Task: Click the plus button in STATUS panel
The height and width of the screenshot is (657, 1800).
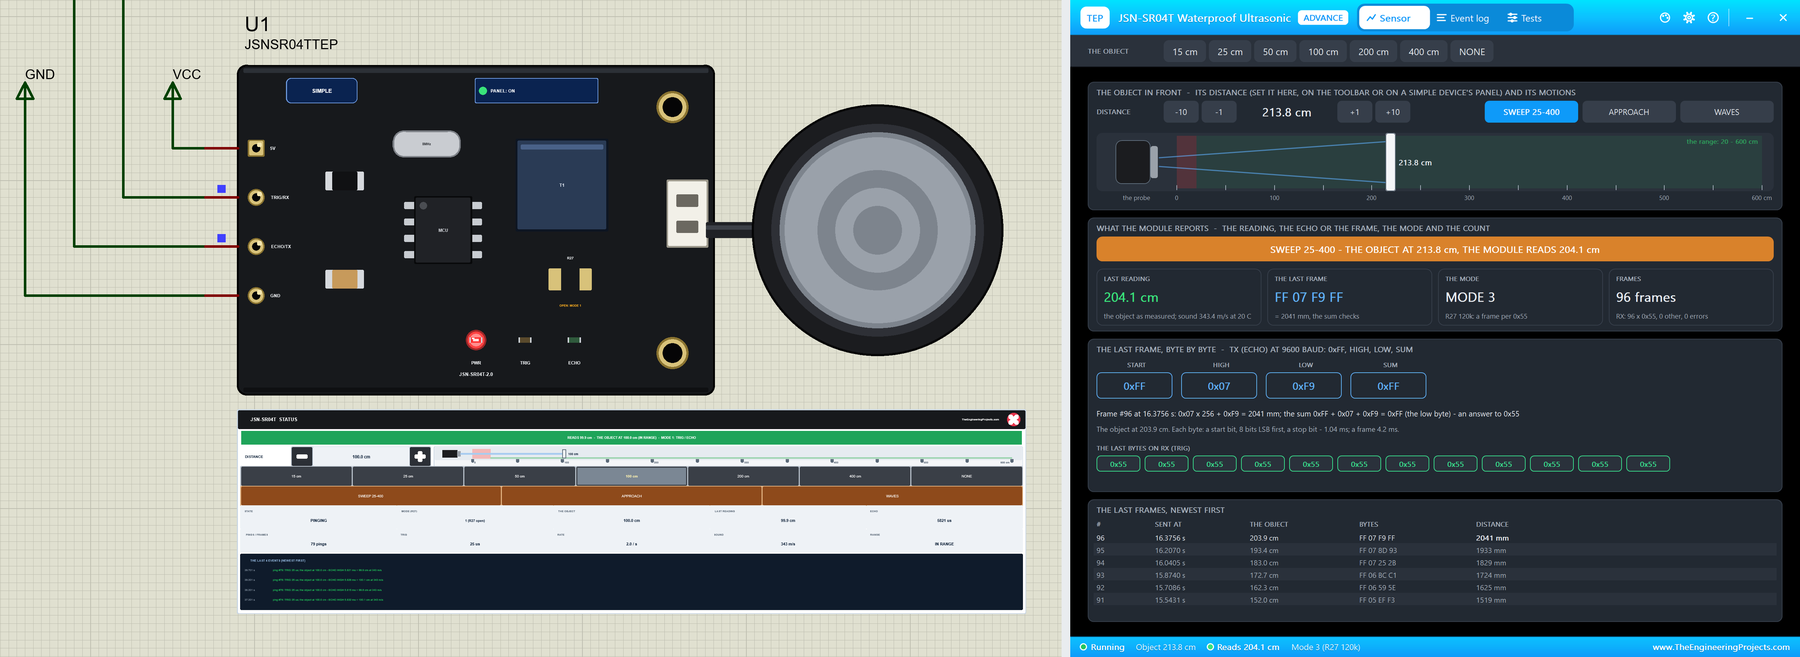Action: click(x=420, y=456)
